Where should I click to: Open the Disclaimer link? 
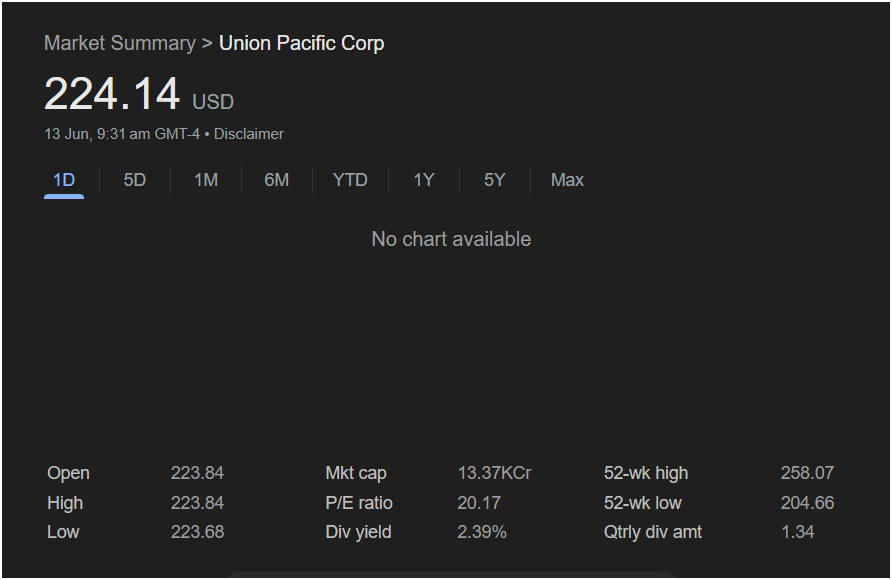pyautogui.click(x=249, y=134)
